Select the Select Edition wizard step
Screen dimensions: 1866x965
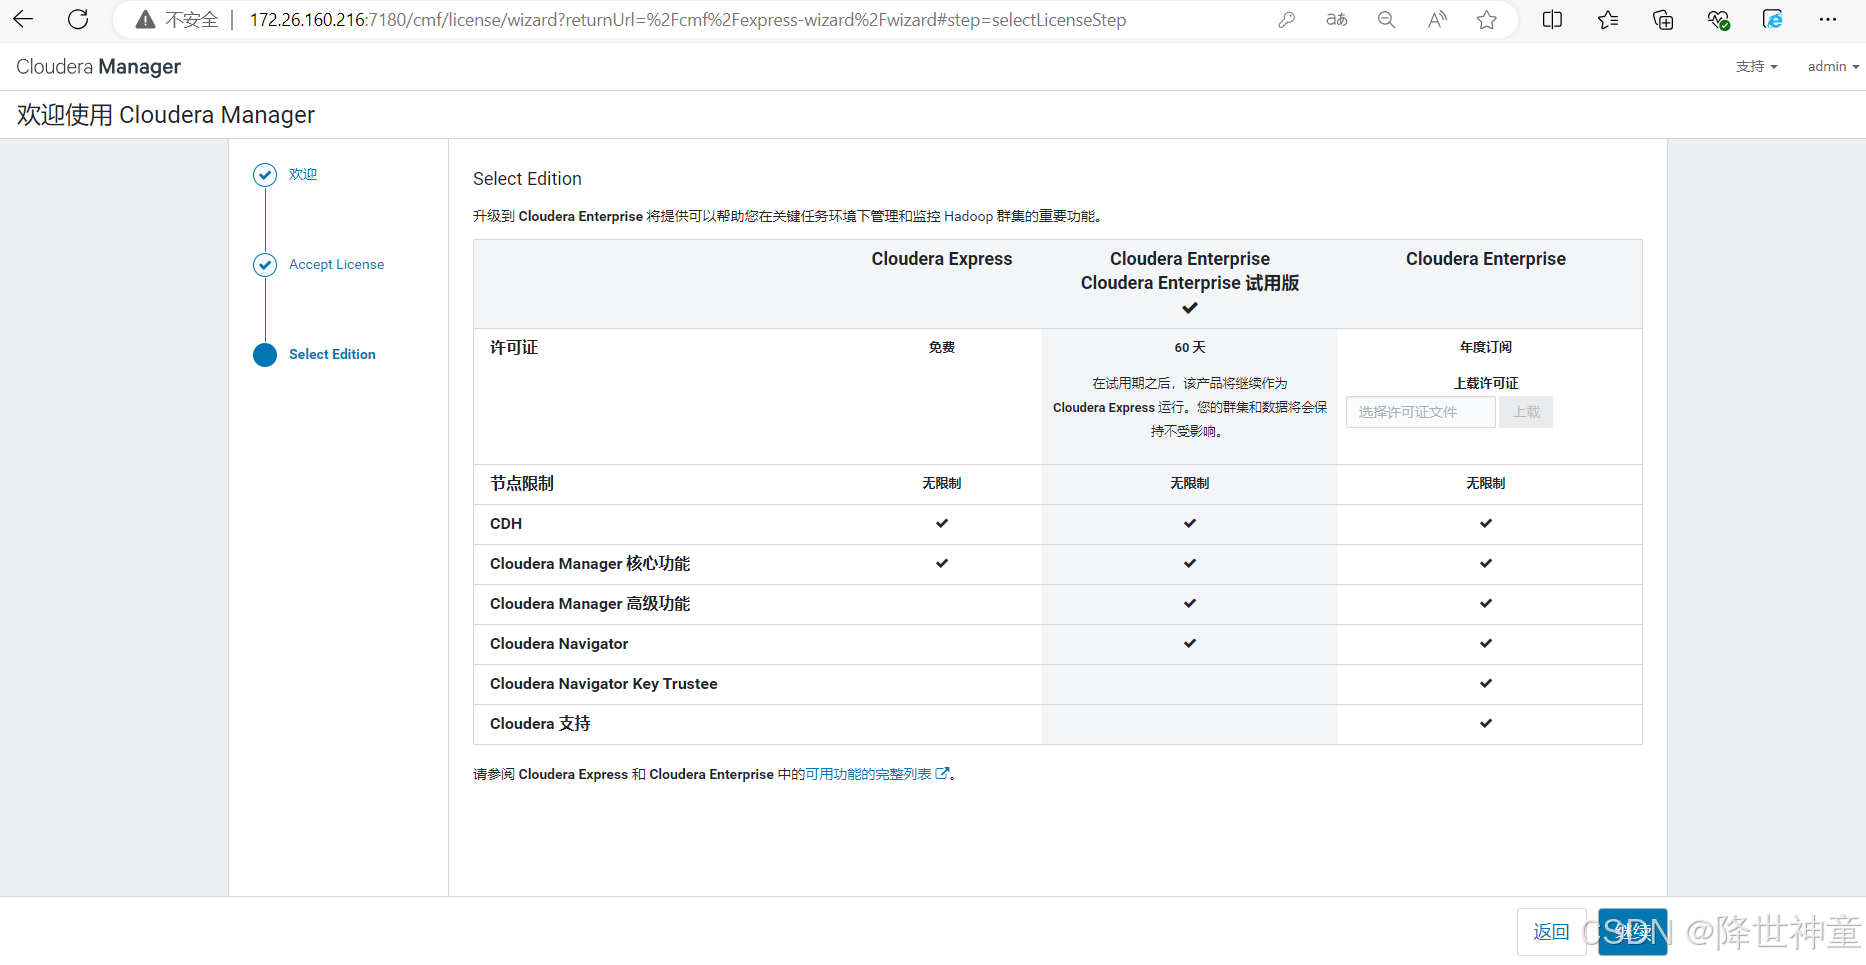pos(332,354)
